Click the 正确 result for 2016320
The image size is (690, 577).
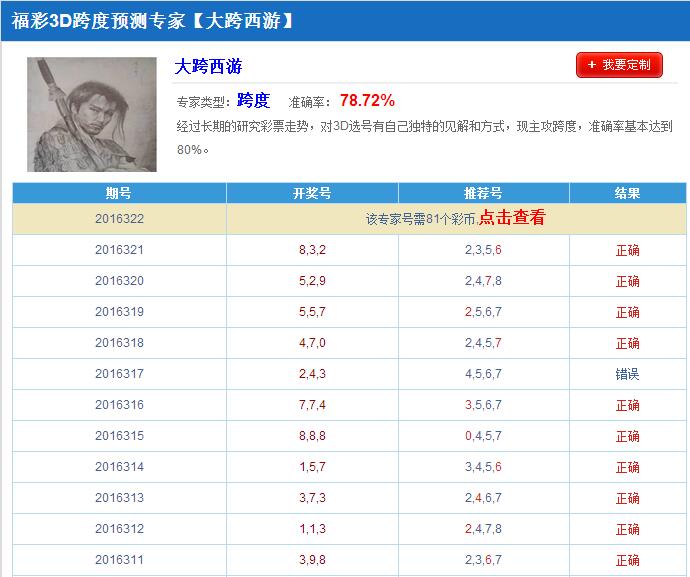628,281
